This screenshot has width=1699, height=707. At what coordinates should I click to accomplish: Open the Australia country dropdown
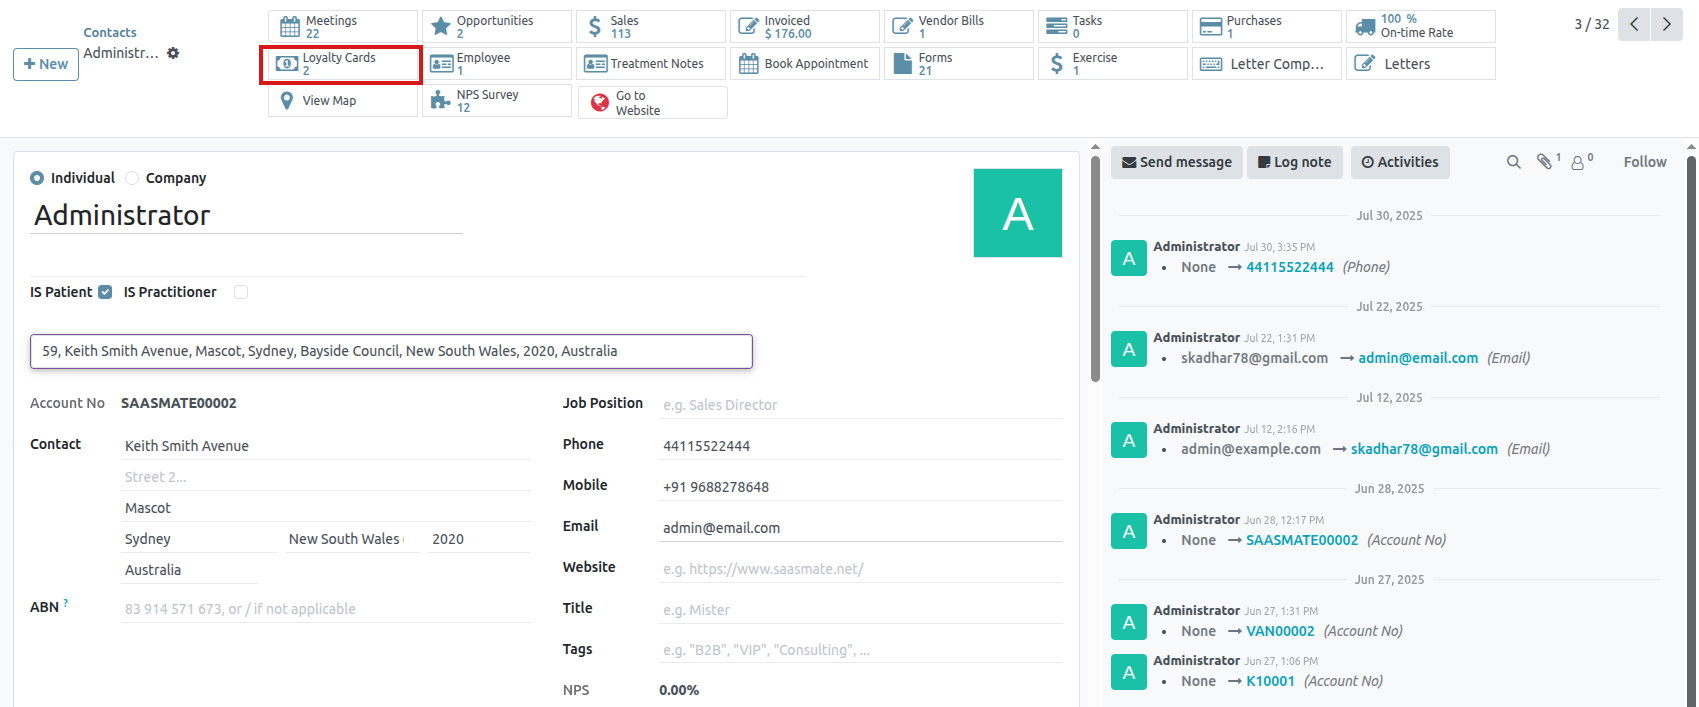(188, 570)
